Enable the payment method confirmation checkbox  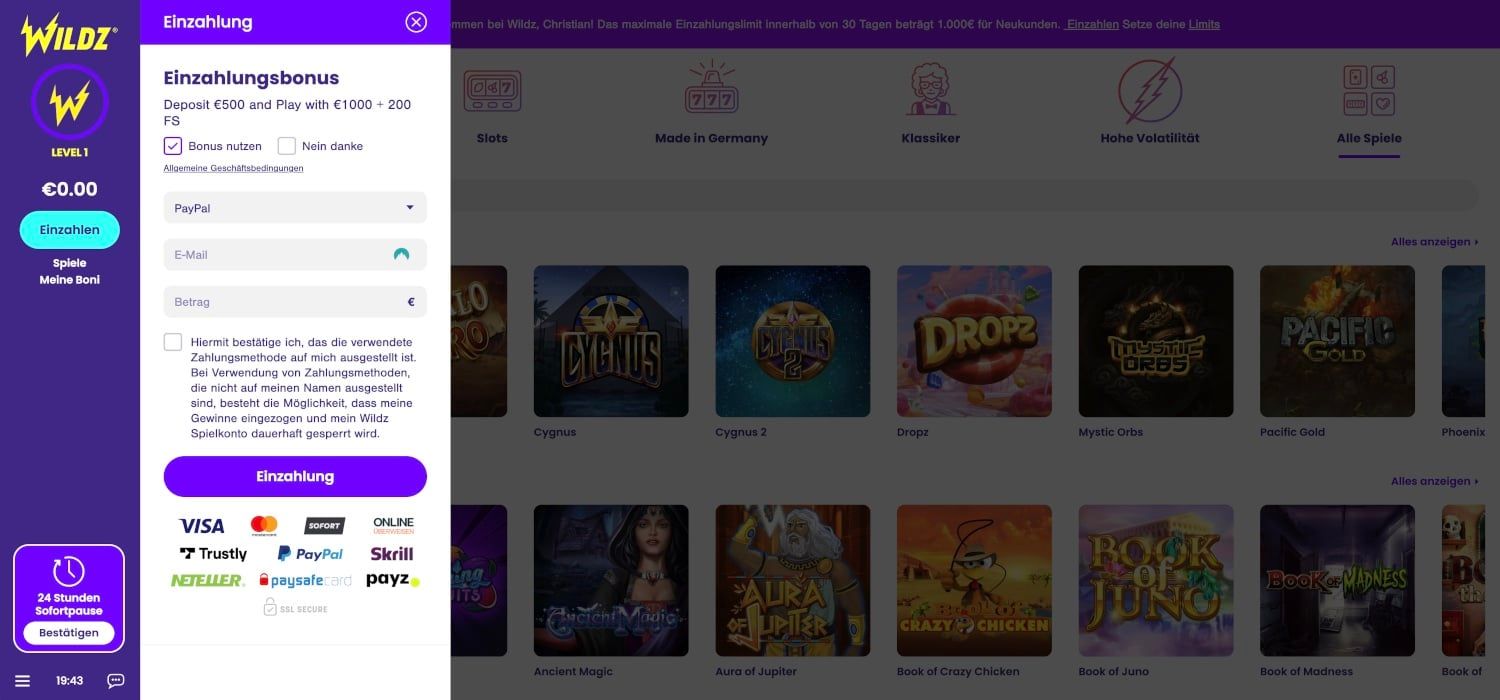coord(172,341)
